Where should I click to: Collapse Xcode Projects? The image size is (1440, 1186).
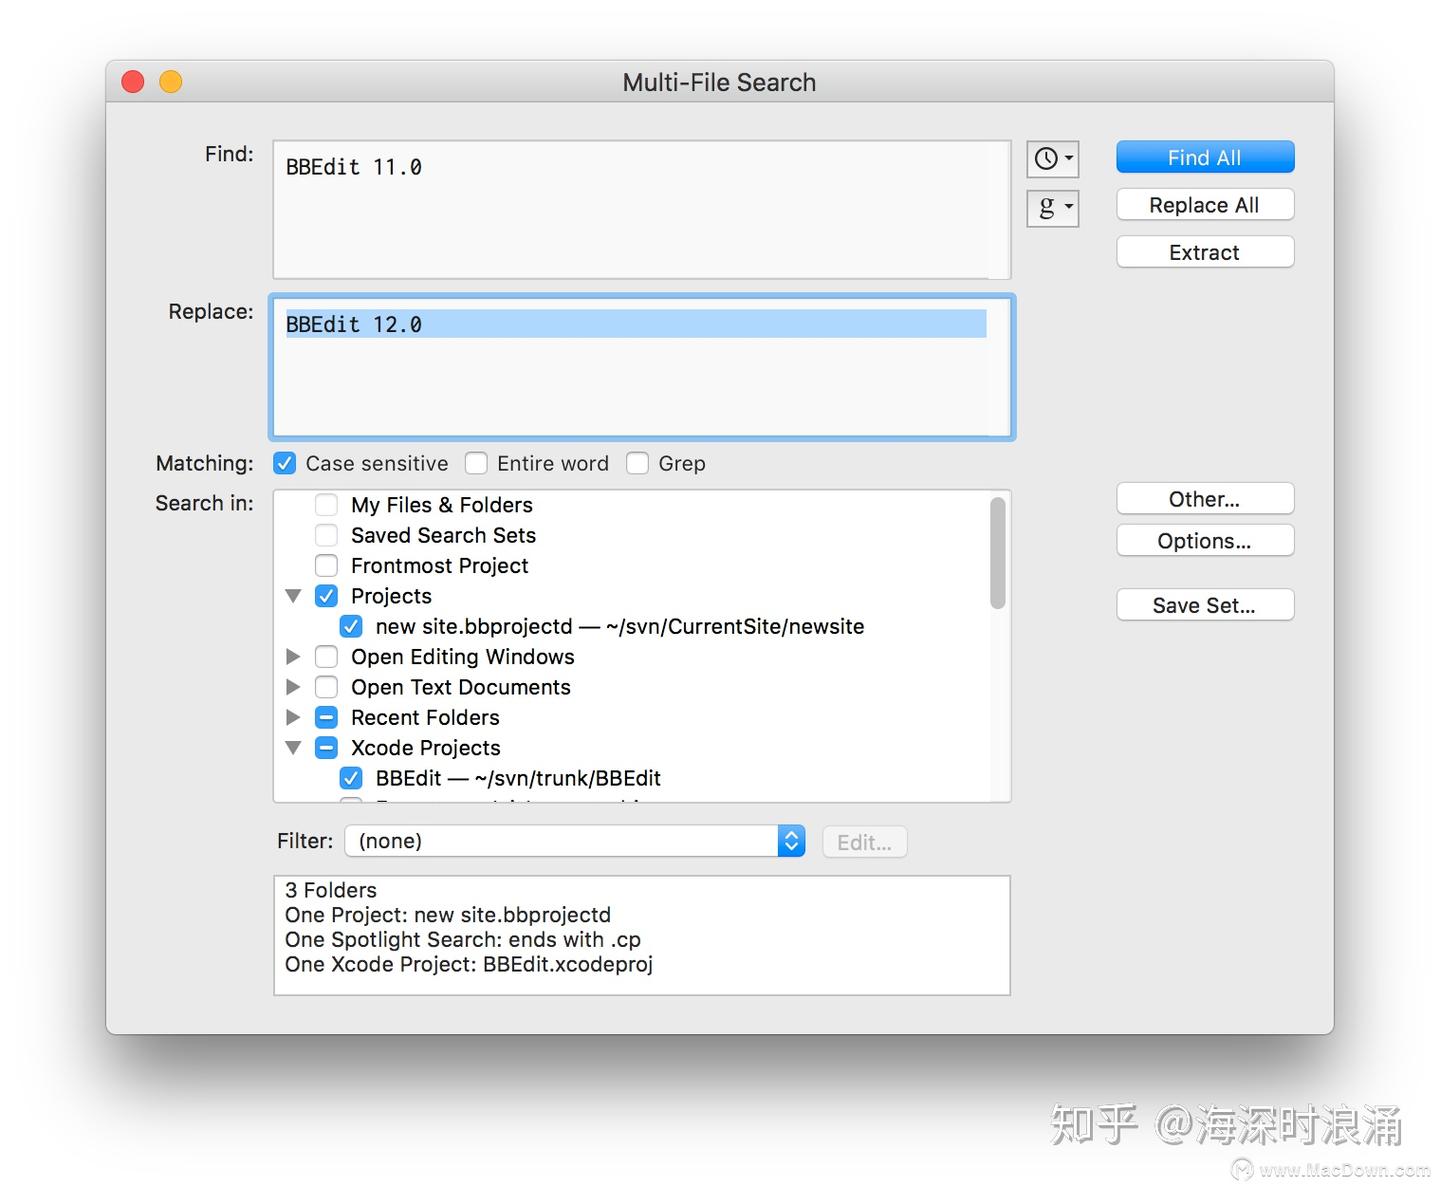tap(293, 747)
